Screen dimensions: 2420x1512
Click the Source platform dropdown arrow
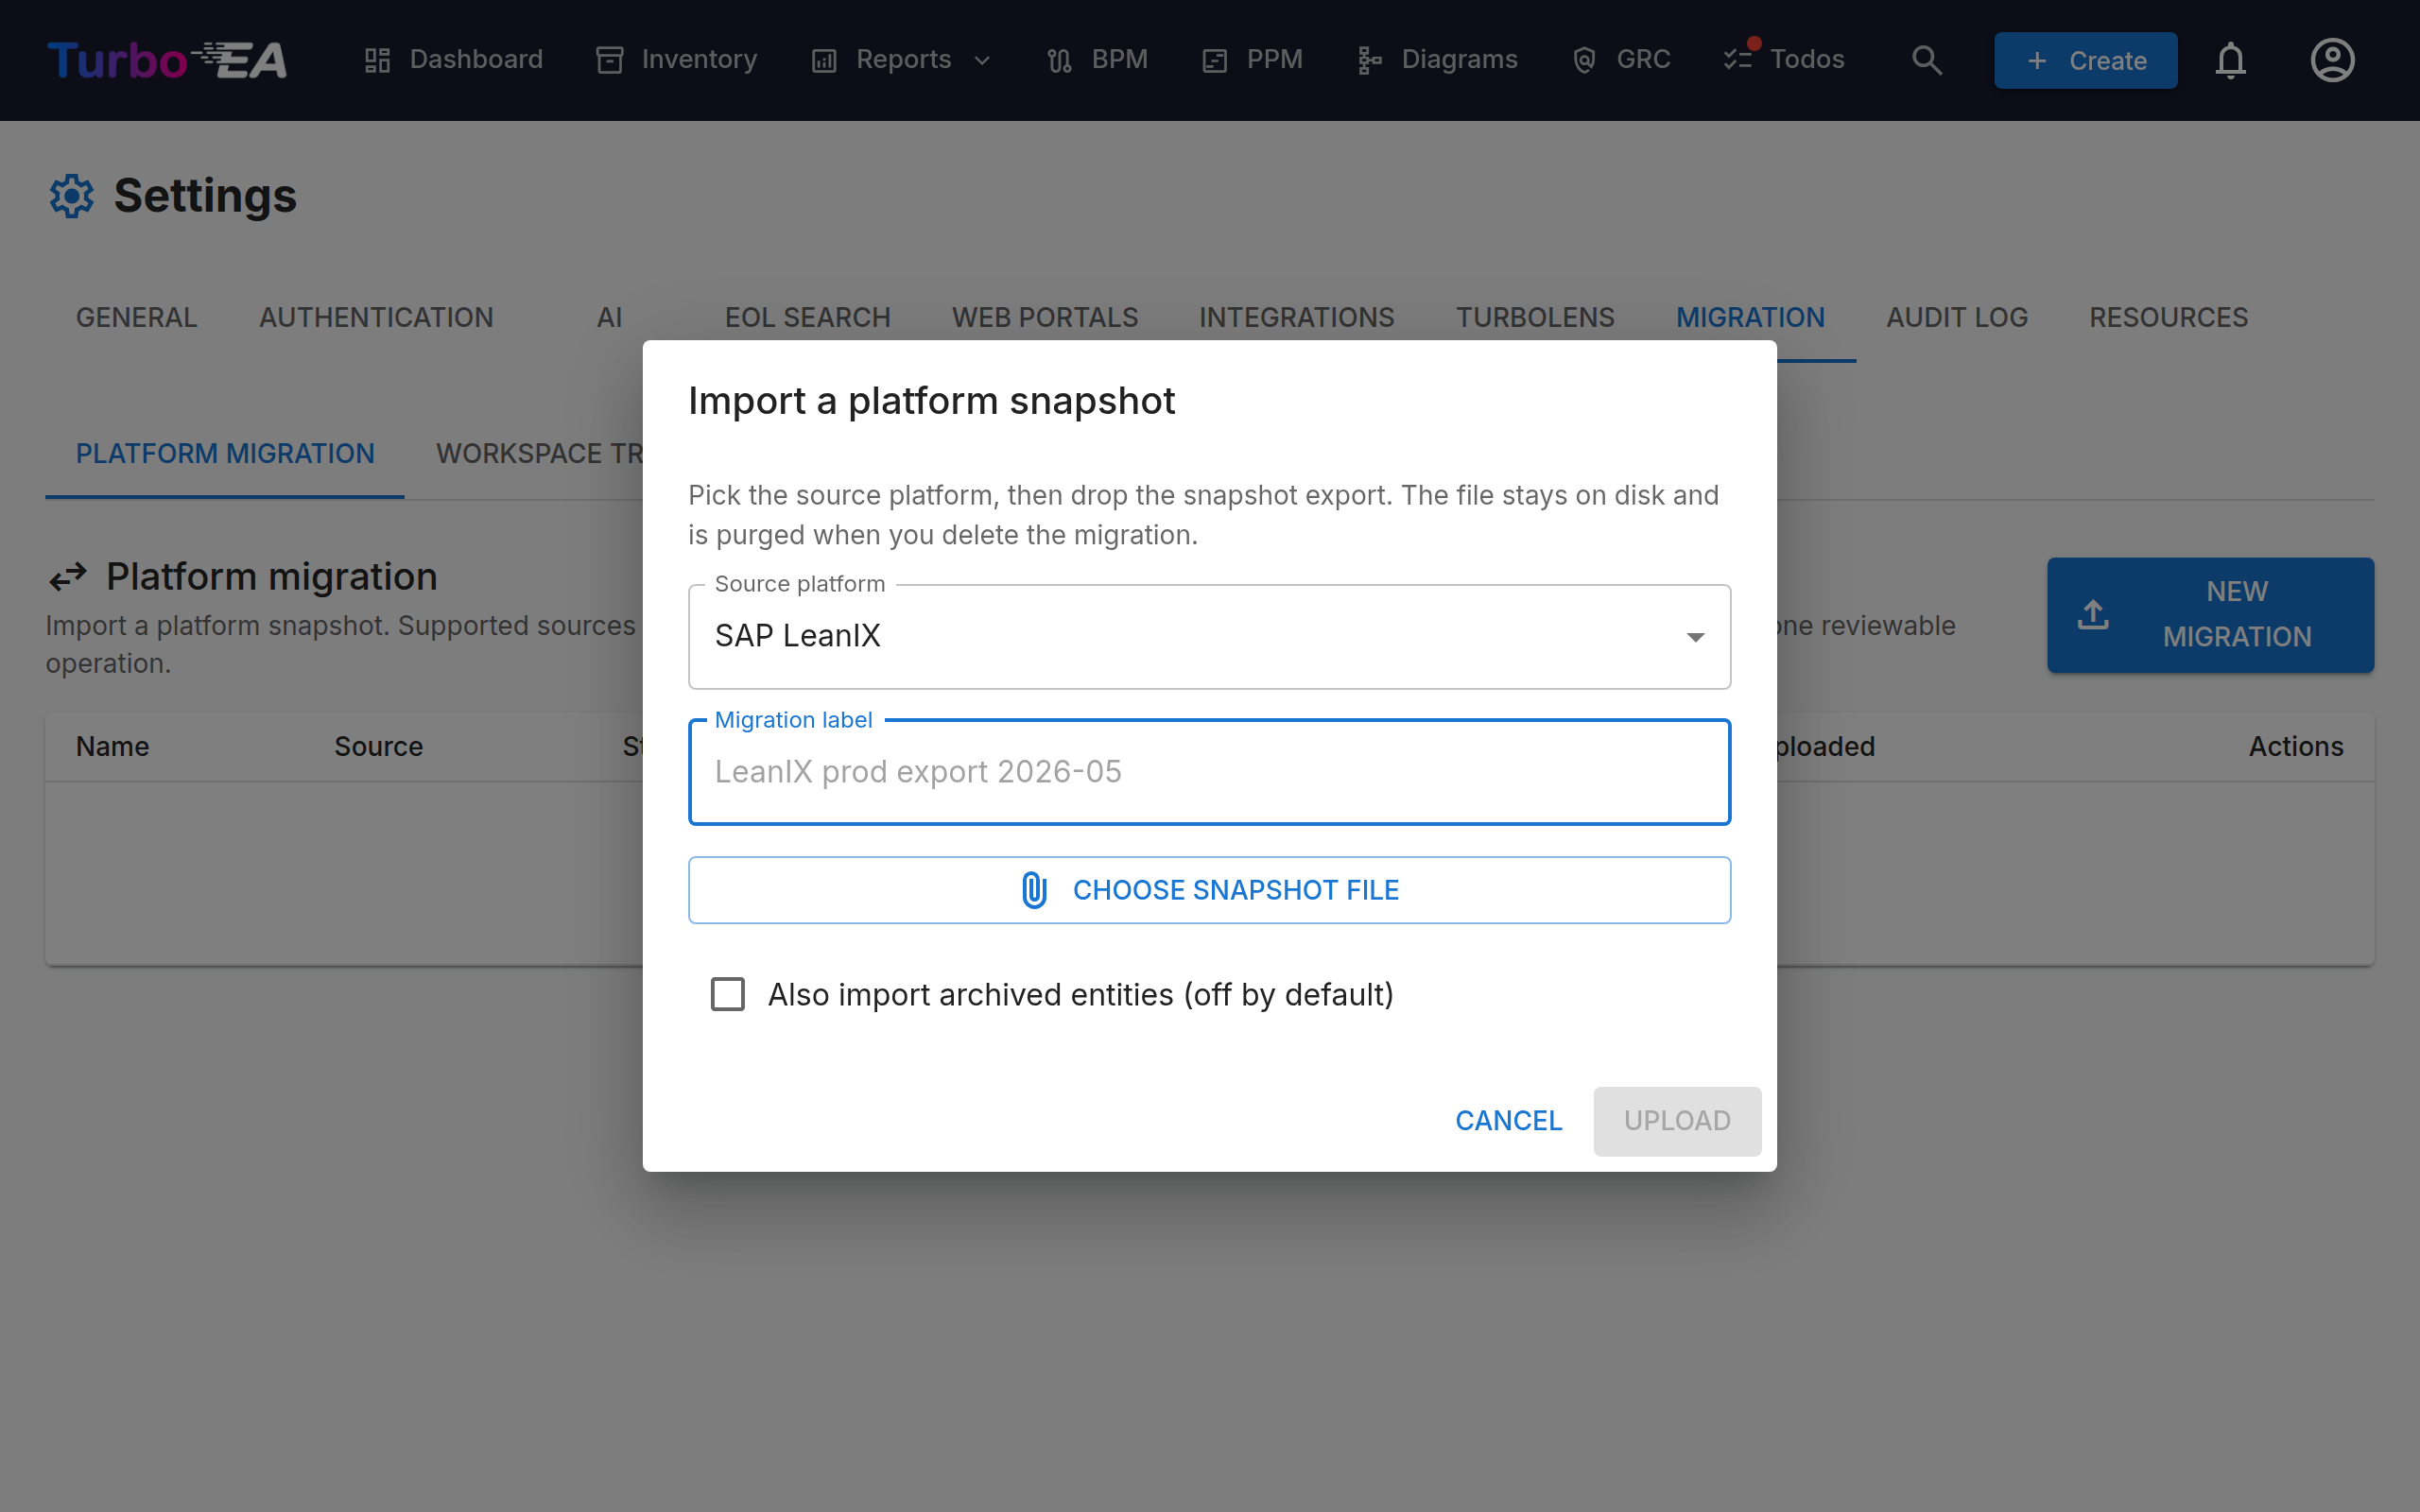(1695, 637)
